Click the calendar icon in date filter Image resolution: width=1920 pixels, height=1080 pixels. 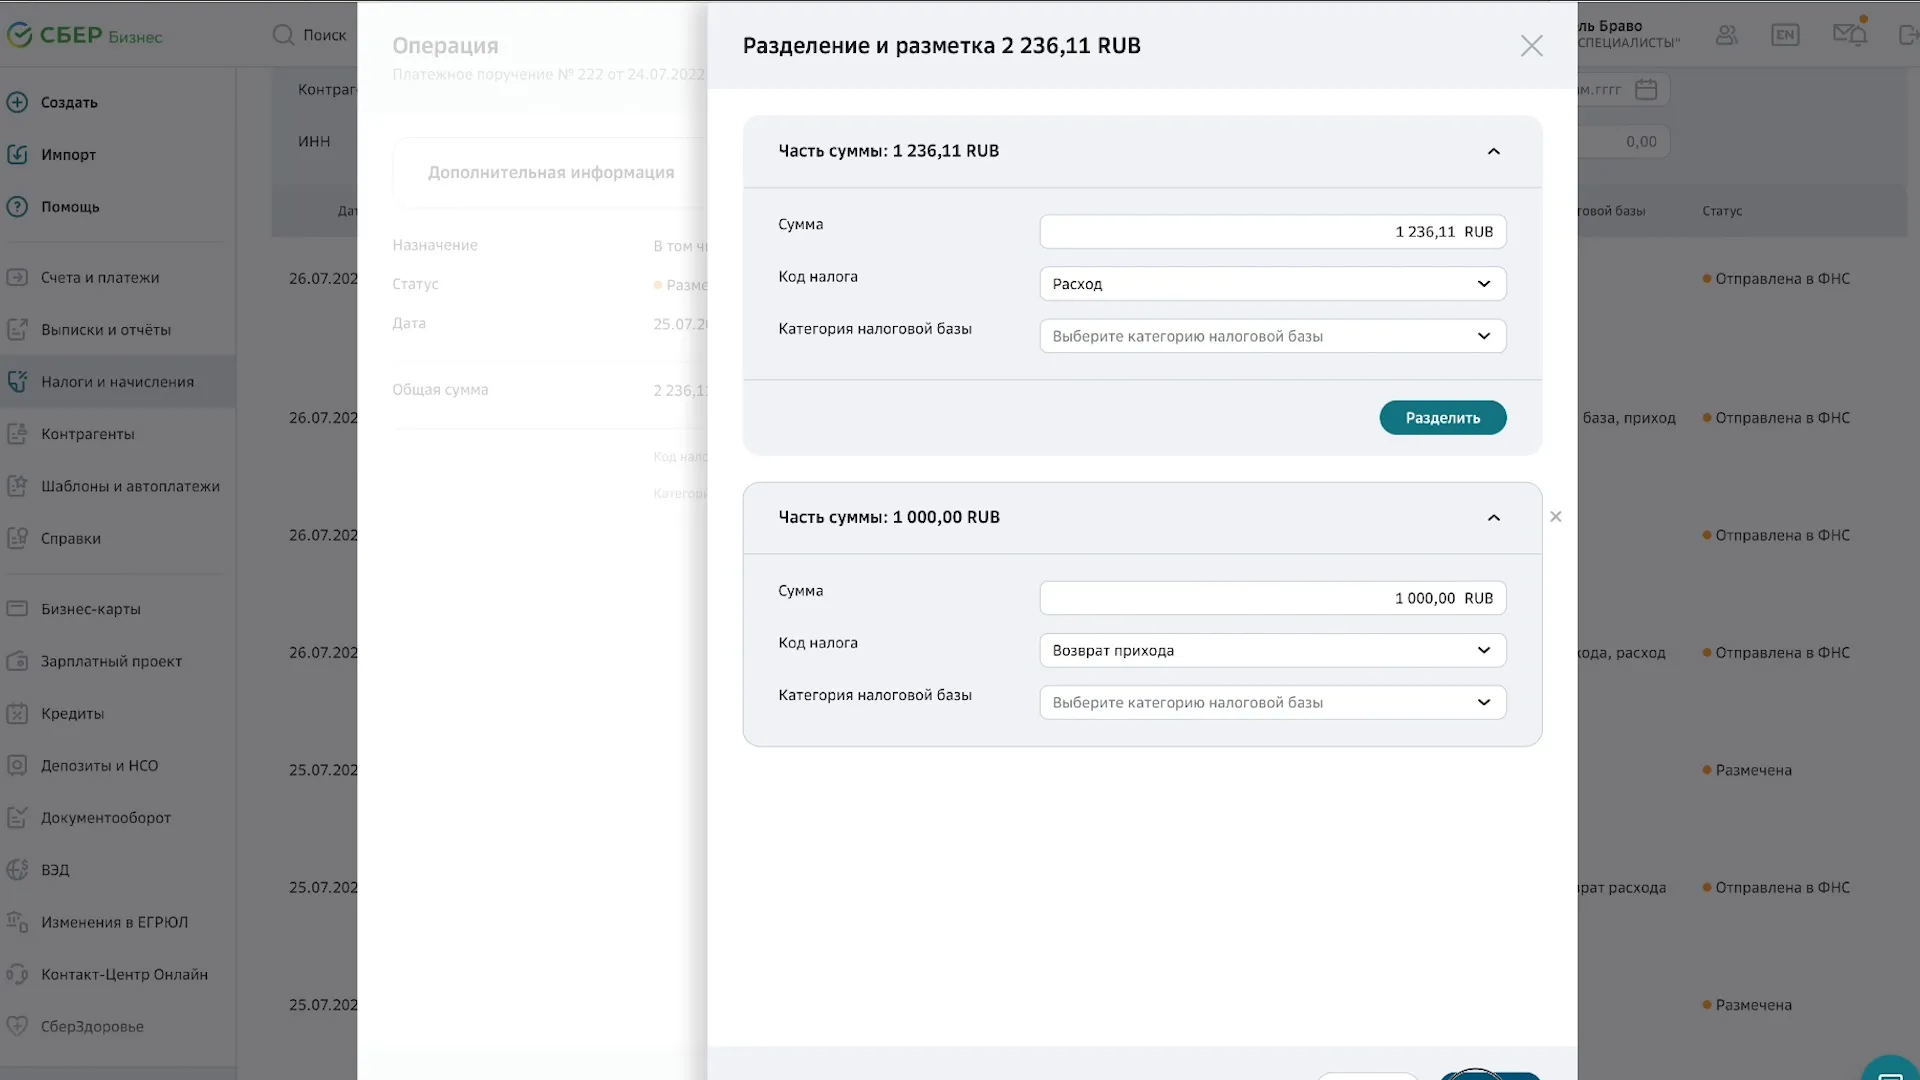click(x=1645, y=89)
